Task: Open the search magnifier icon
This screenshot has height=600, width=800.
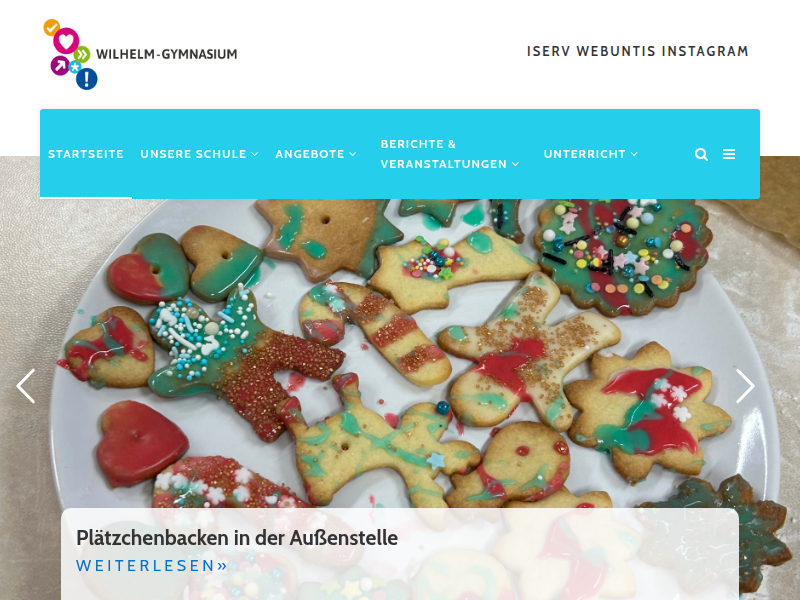Action: pos(701,154)
